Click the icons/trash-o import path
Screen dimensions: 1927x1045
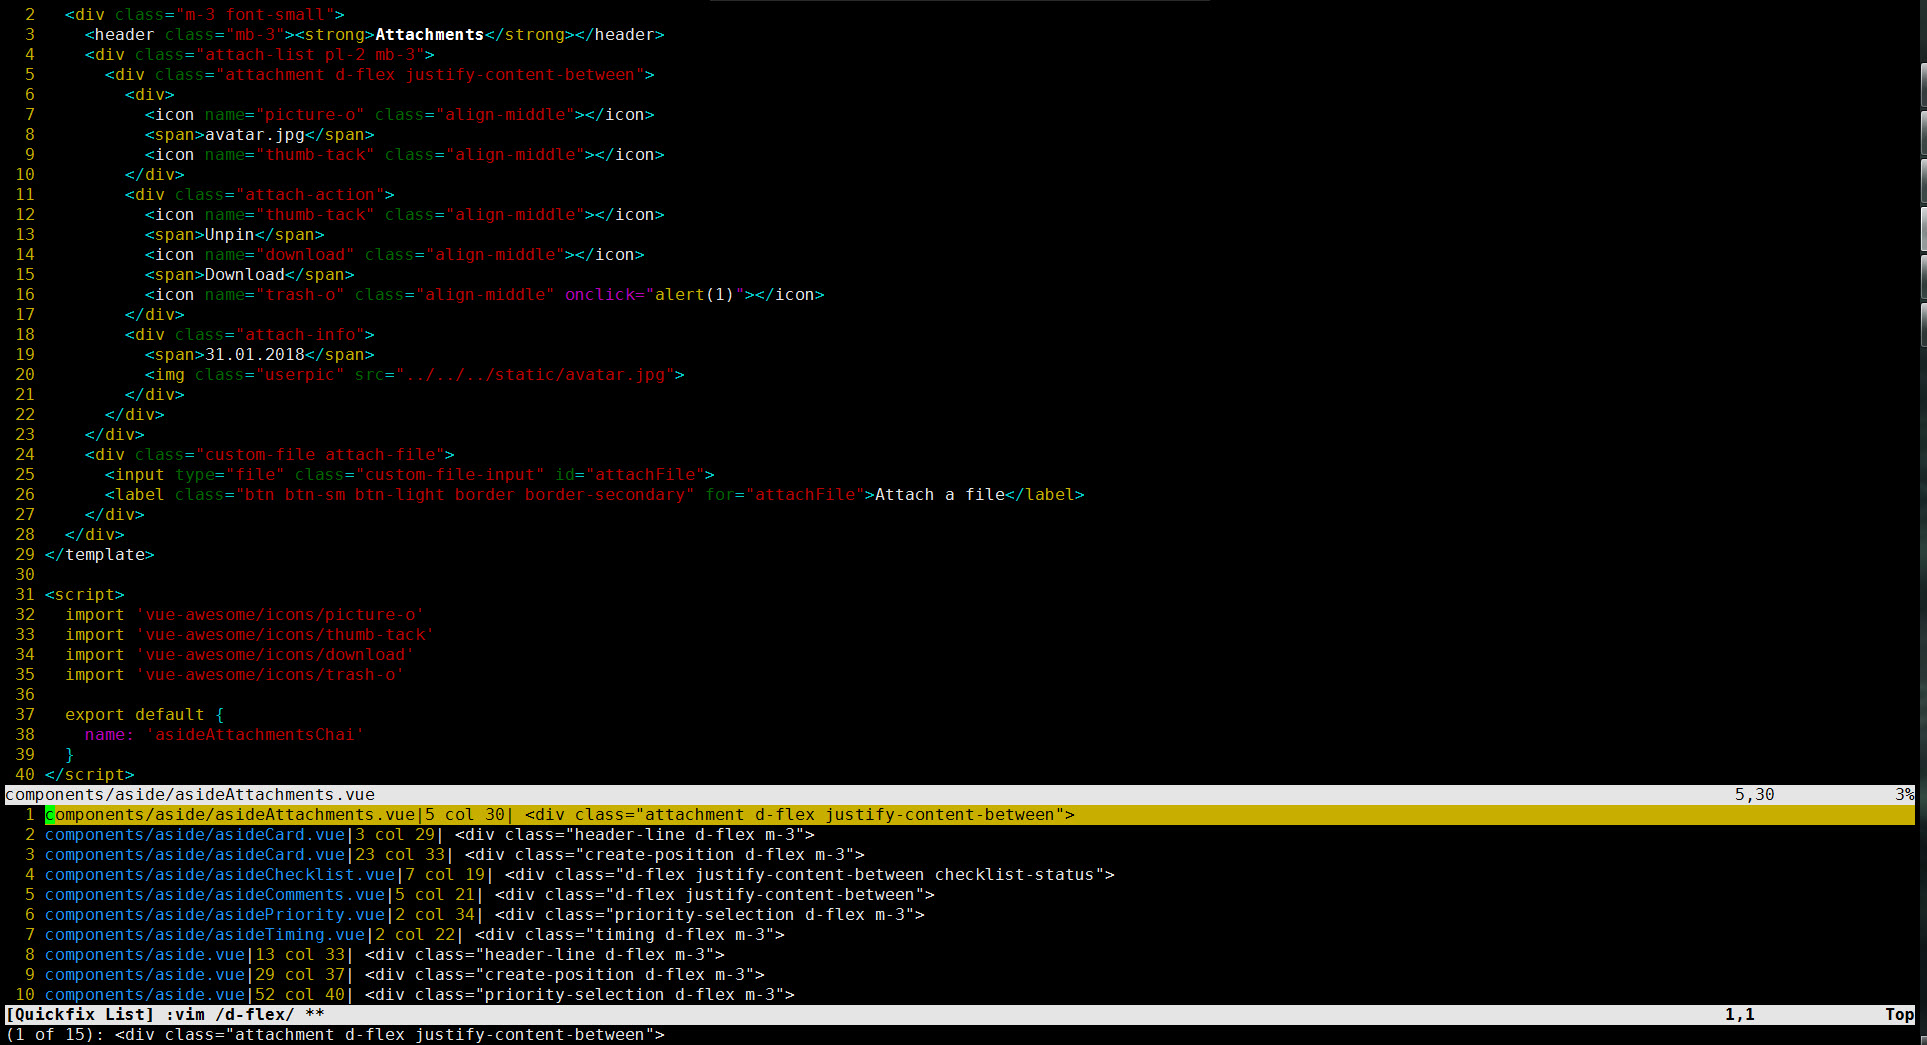(270, 675)
